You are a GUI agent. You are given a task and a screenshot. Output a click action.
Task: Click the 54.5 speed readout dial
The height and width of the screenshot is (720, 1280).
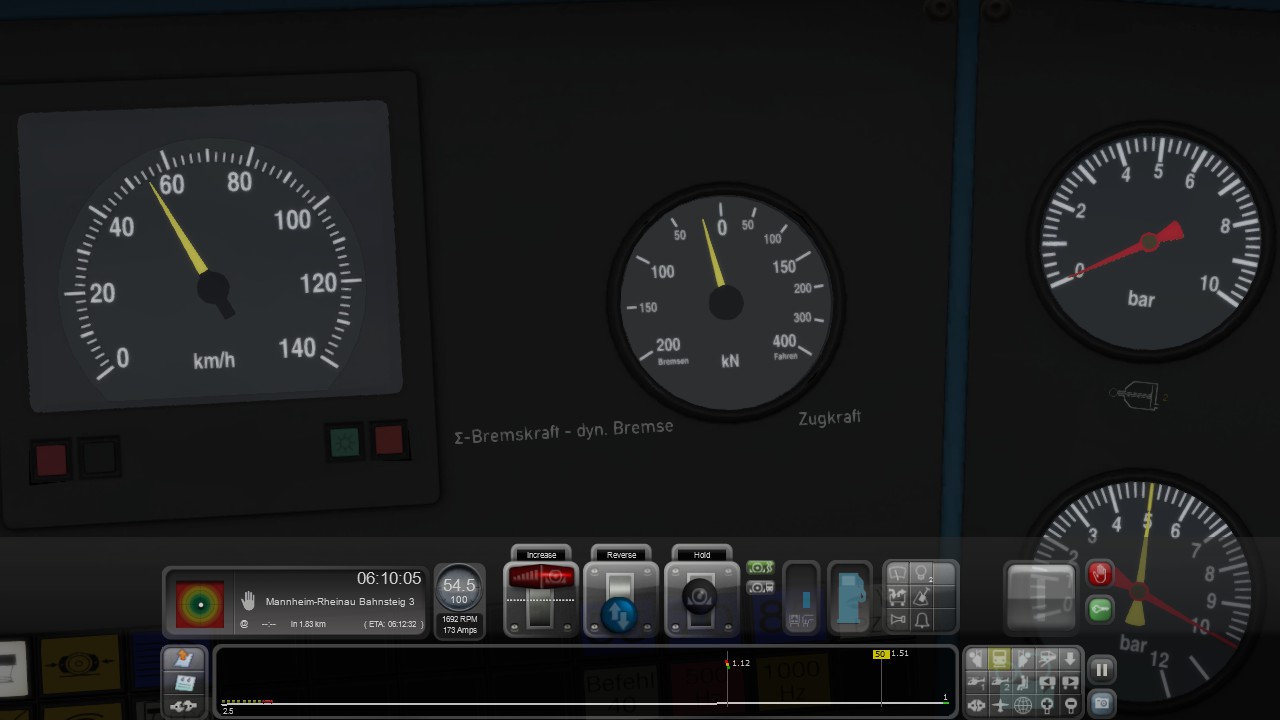459,588
